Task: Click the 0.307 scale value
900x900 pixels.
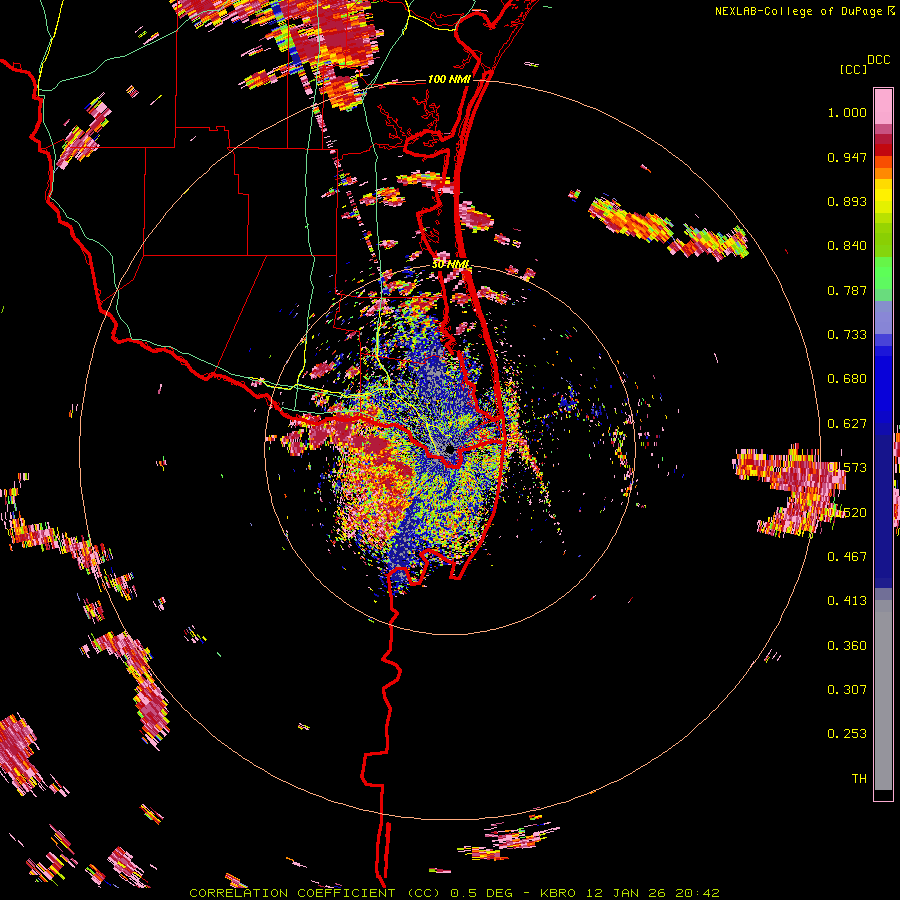Action: pyautogui.click(x=847, y=689)
